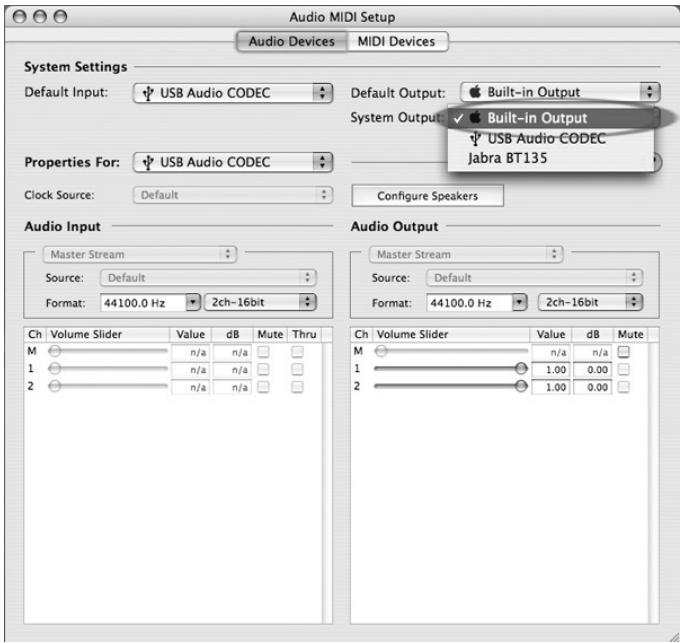Click USB icon beside USB Audio CODEC menu item

476,139
